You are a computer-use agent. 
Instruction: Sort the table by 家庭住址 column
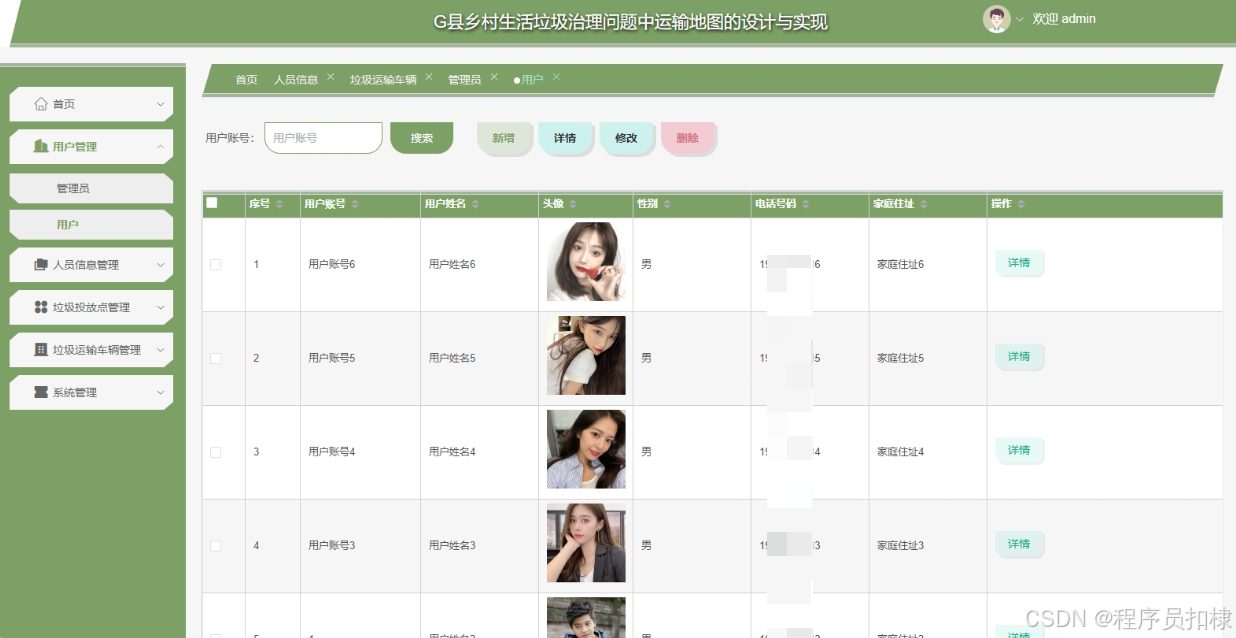point(923,204)
